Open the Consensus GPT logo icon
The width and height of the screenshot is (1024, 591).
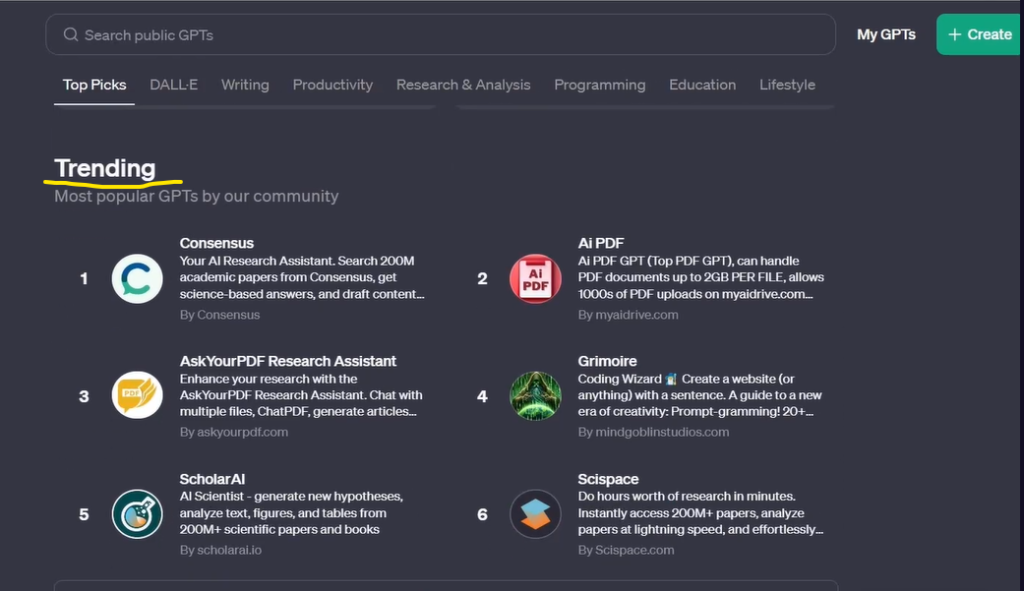tap(137, 279)
